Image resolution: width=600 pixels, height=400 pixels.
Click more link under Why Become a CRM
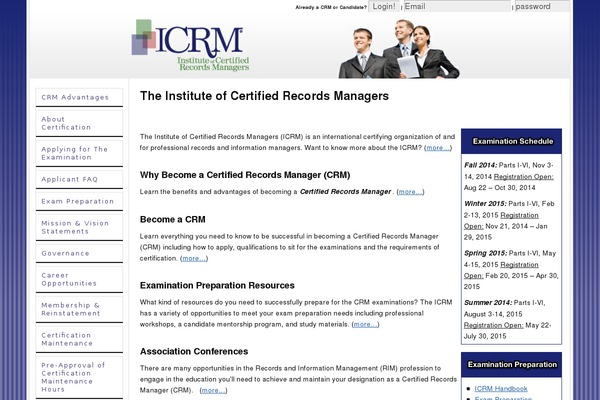pyautogui.click(x=410, y=192)
